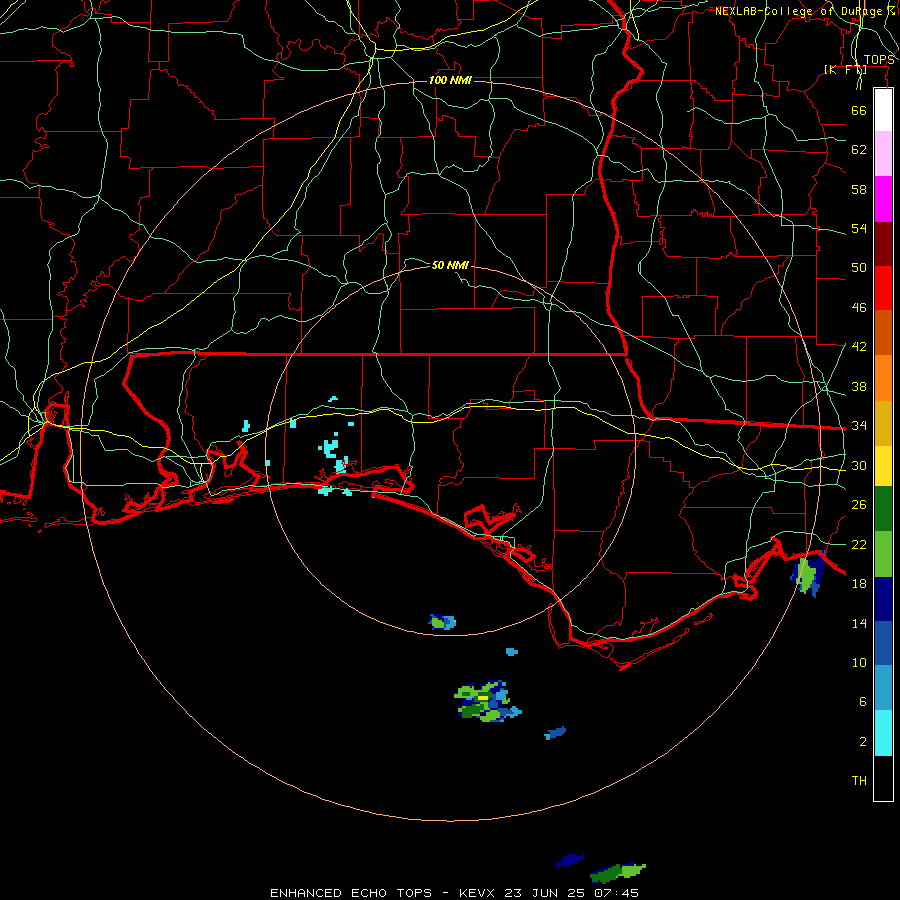Click the legend value 6
The image size is (900, 900).
tap(863, 701)
